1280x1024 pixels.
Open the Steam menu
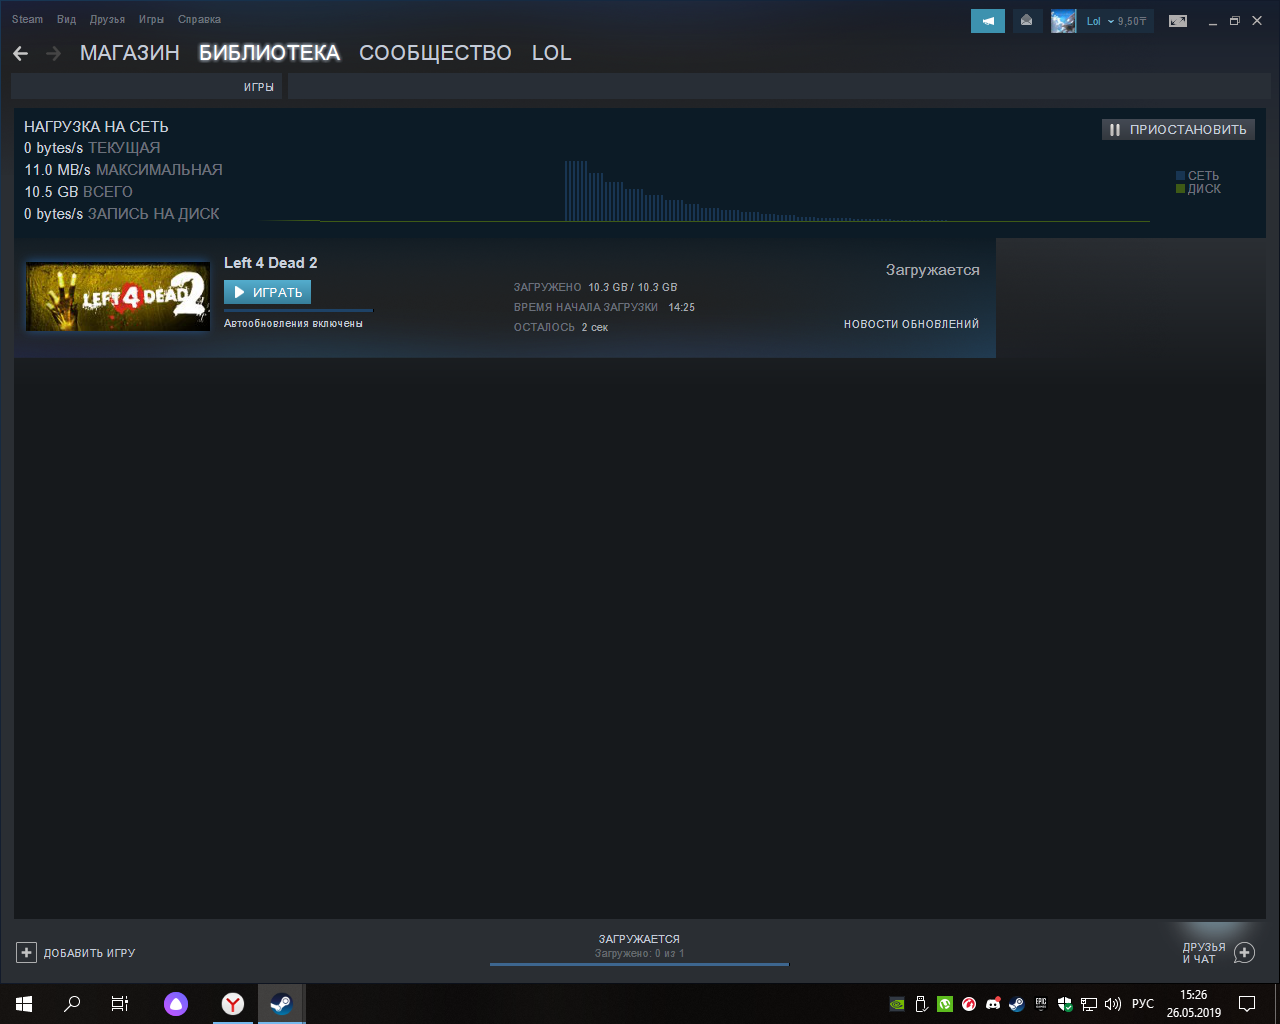pyautogui.click(x=27, y=19)
